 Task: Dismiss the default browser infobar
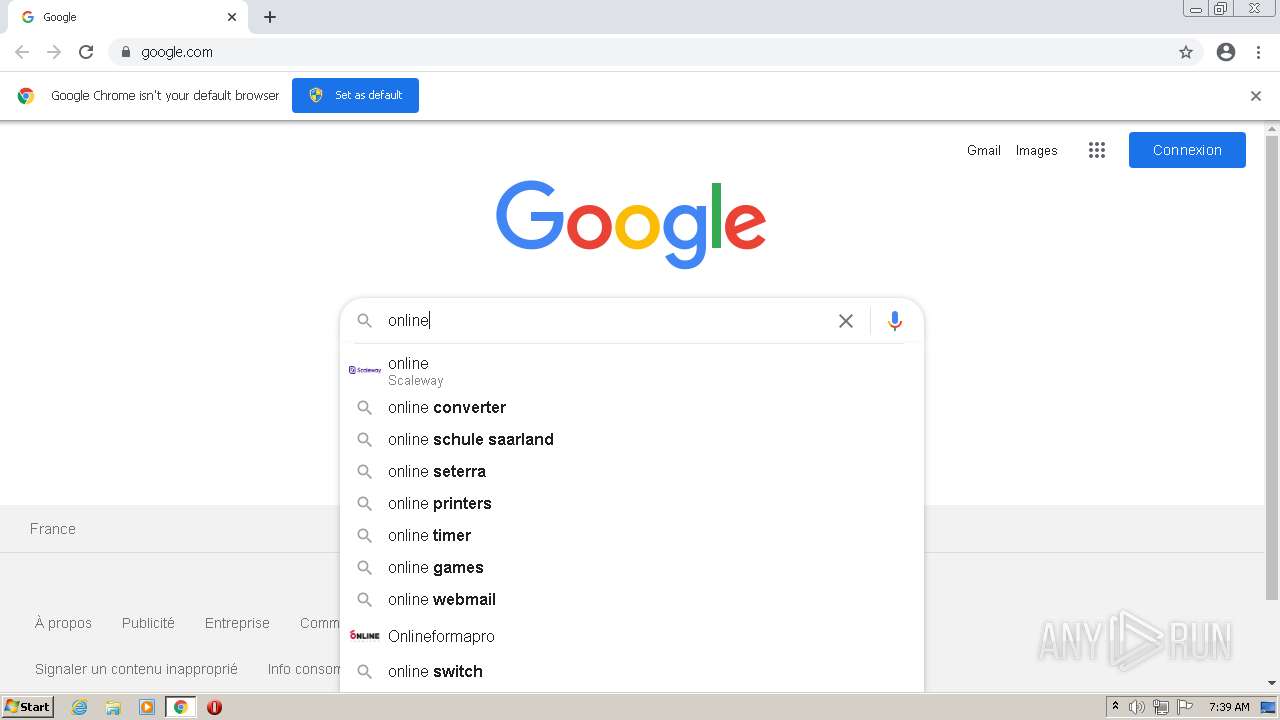[x=1256, y=96]
